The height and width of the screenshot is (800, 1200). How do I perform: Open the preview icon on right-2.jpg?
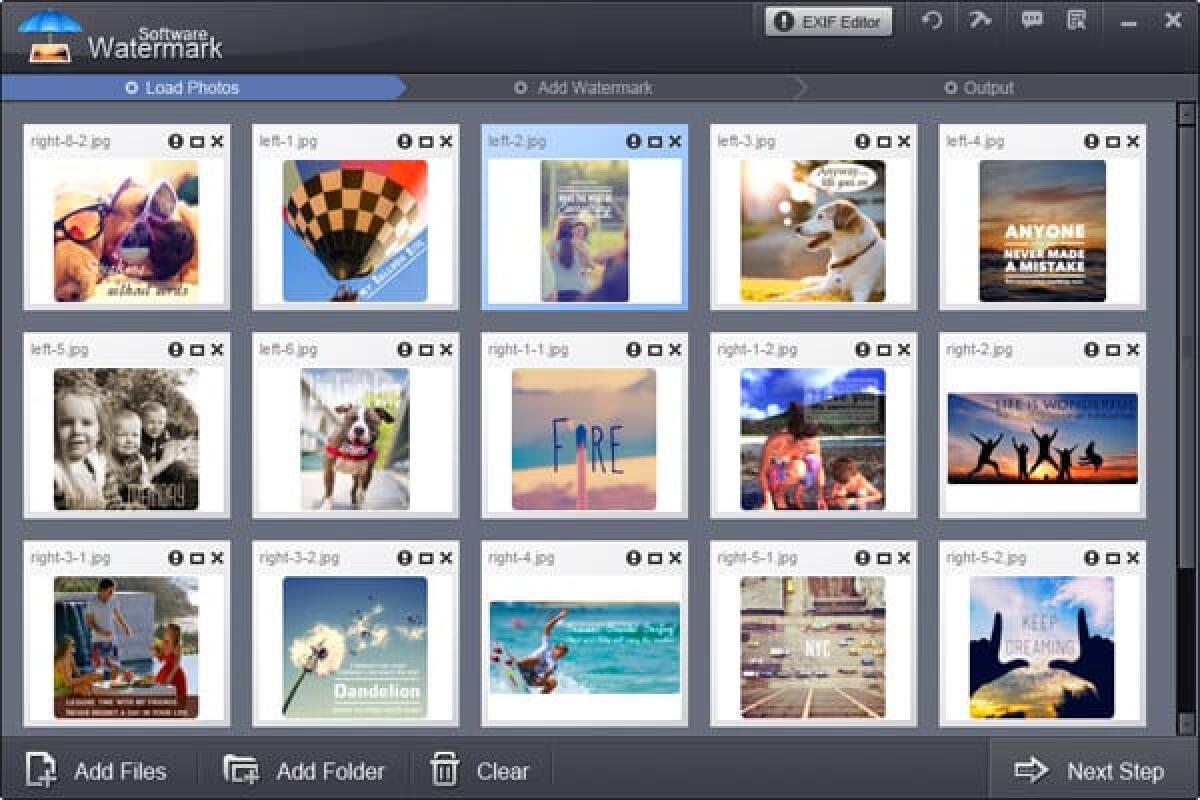click(x=1112, y=349)
